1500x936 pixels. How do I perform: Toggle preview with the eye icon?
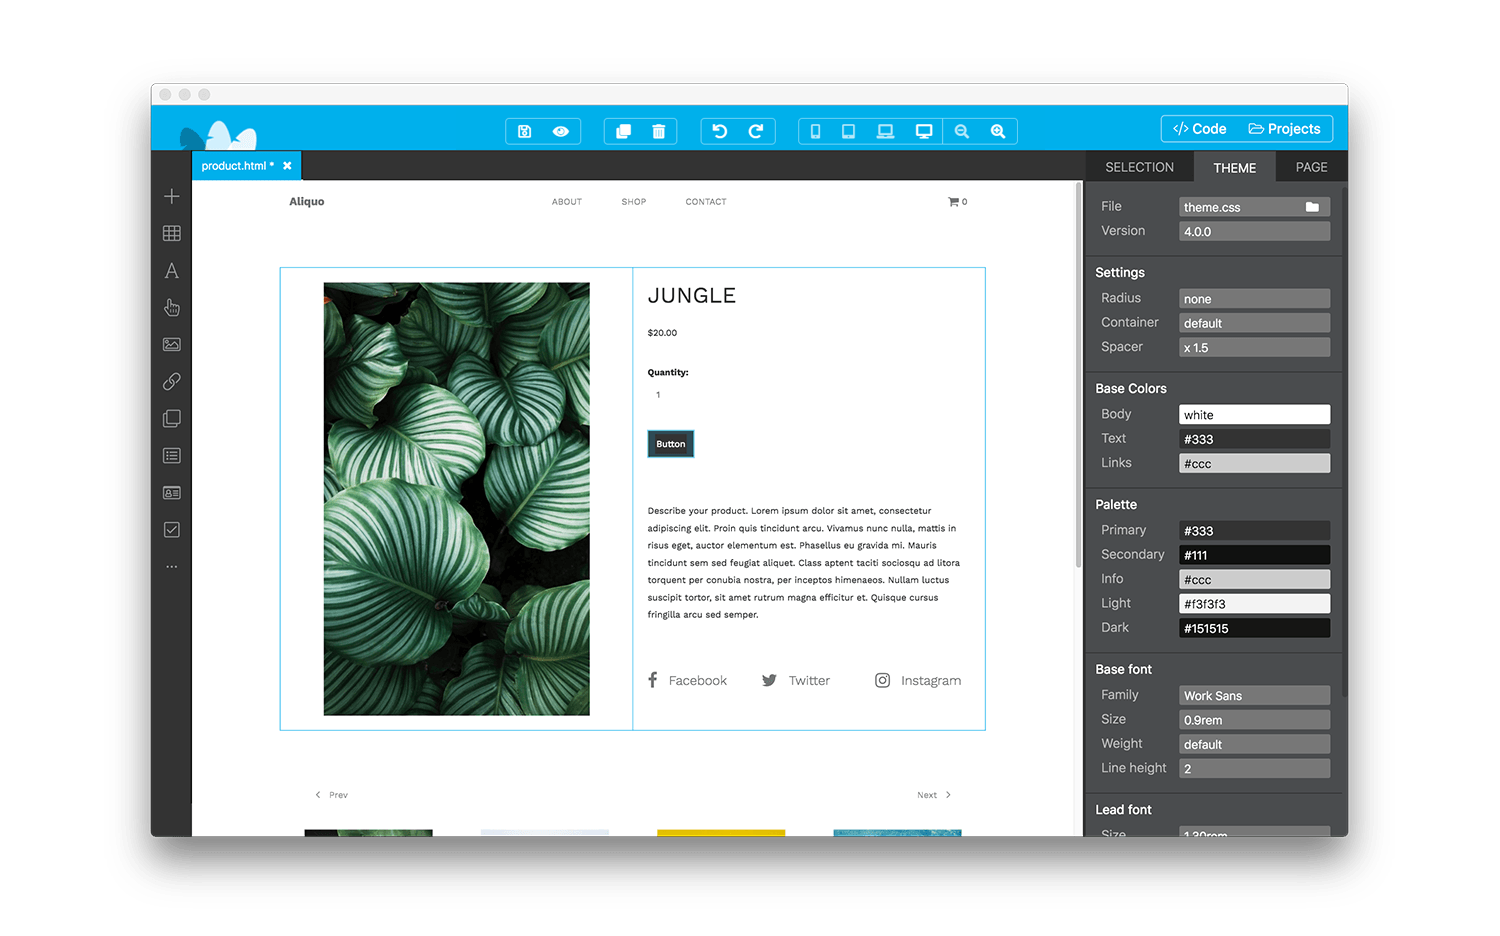(561, 131)
